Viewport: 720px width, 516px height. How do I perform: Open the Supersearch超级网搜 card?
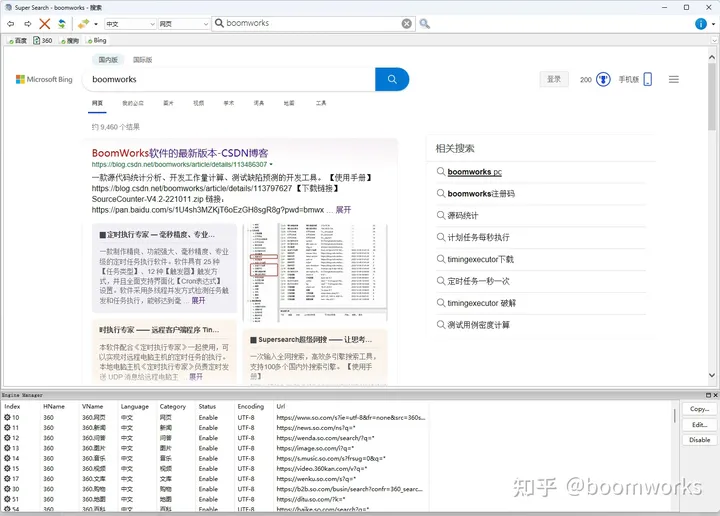coord(315,358)
